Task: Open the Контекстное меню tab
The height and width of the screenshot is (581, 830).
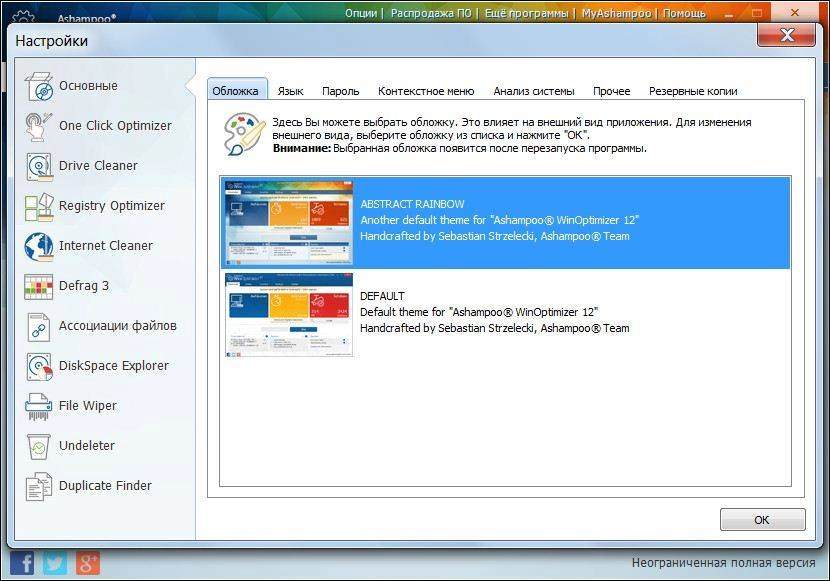Action: (x=426, y=91)
